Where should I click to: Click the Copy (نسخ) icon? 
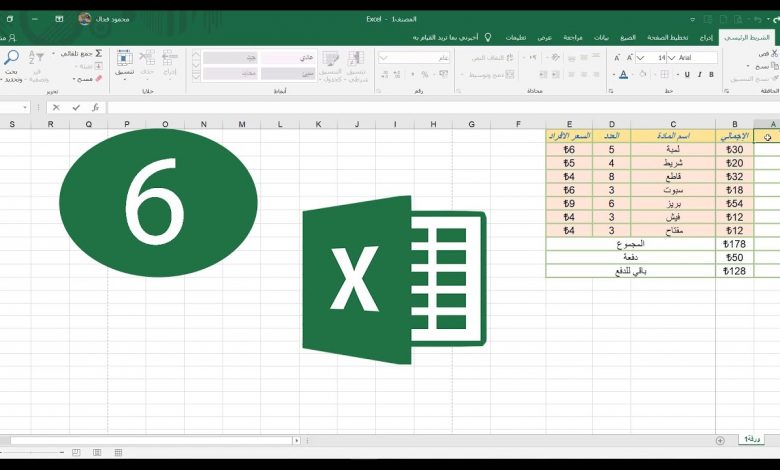(x=775, y=66)
